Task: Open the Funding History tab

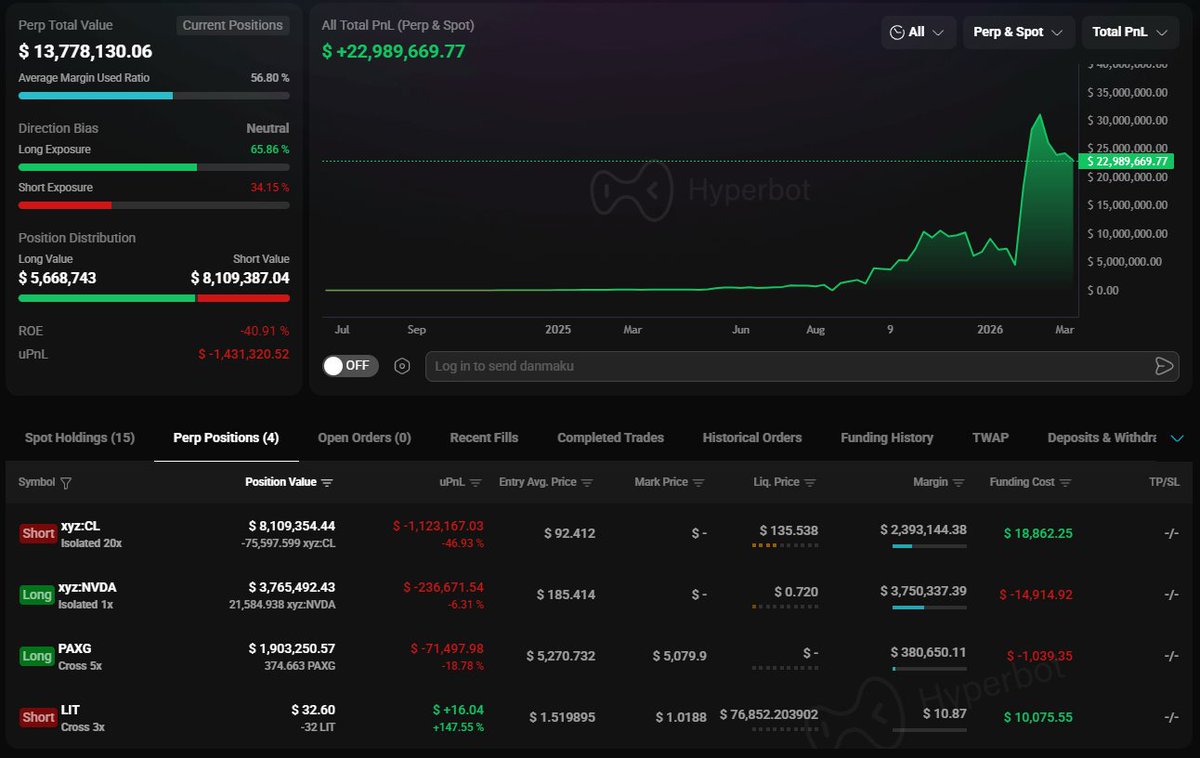Action: (x=886, y=438)
